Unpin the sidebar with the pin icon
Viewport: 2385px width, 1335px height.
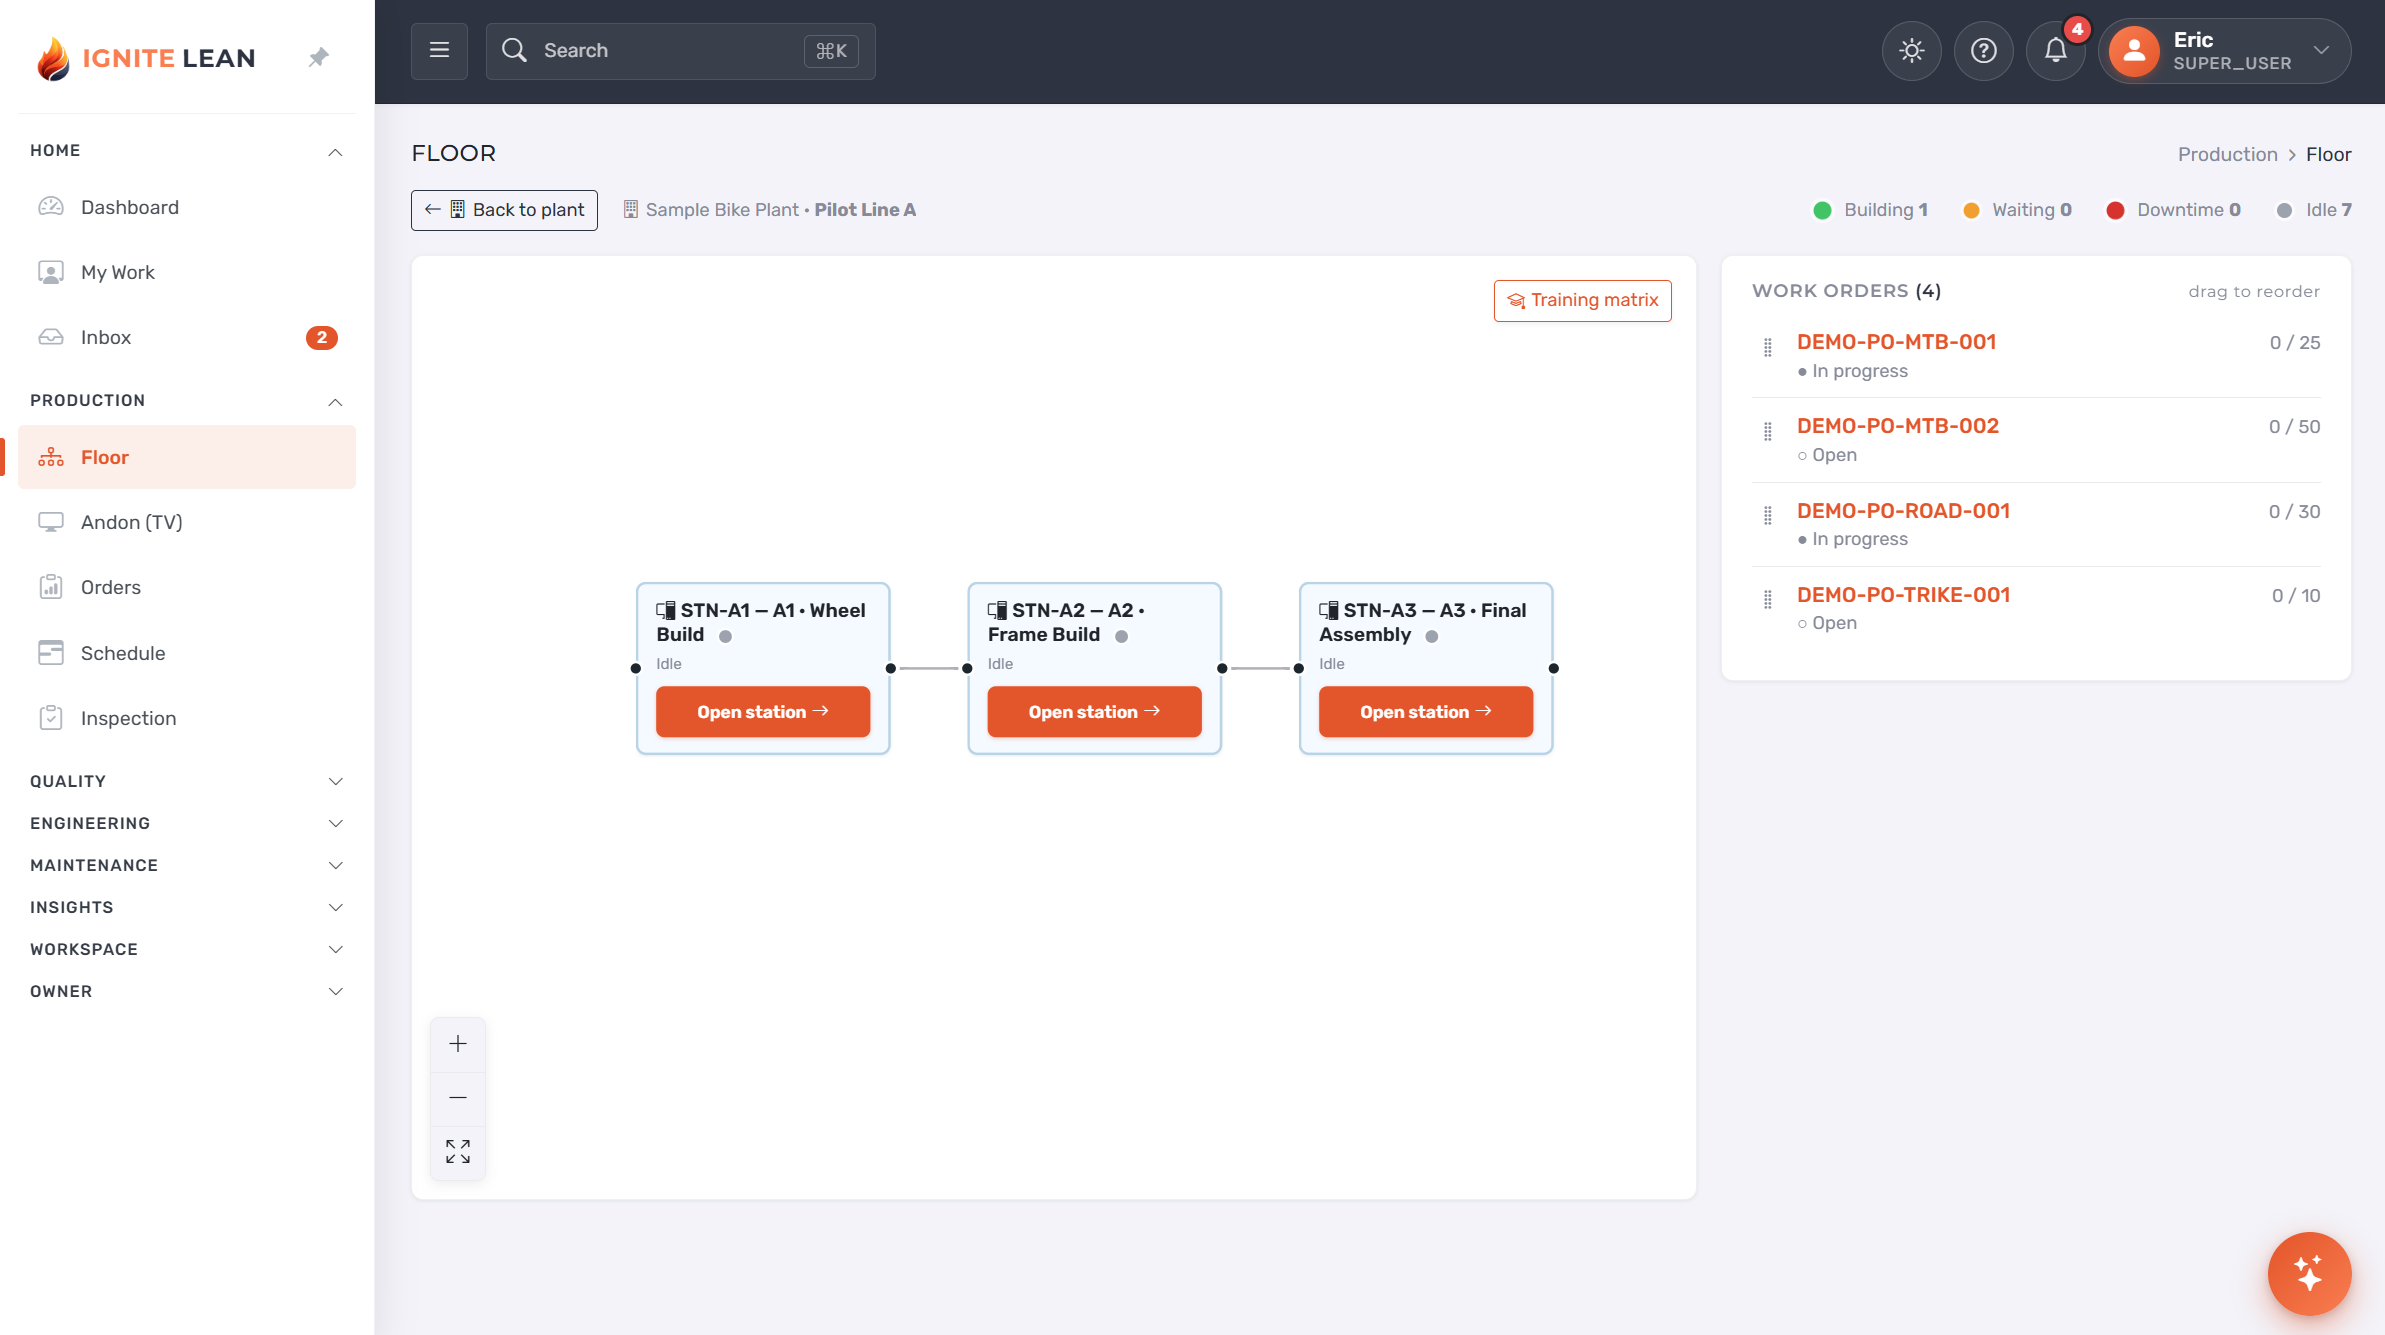[319, 57]
